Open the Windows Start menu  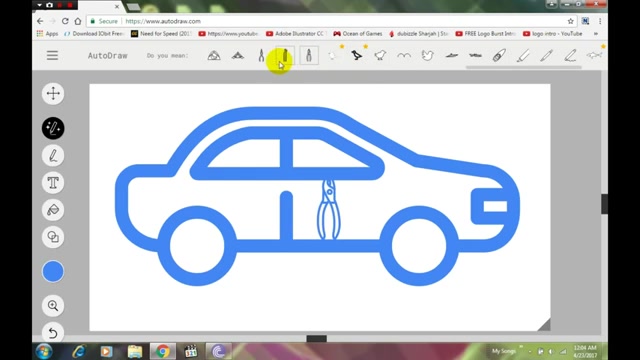tap(44, 351)
